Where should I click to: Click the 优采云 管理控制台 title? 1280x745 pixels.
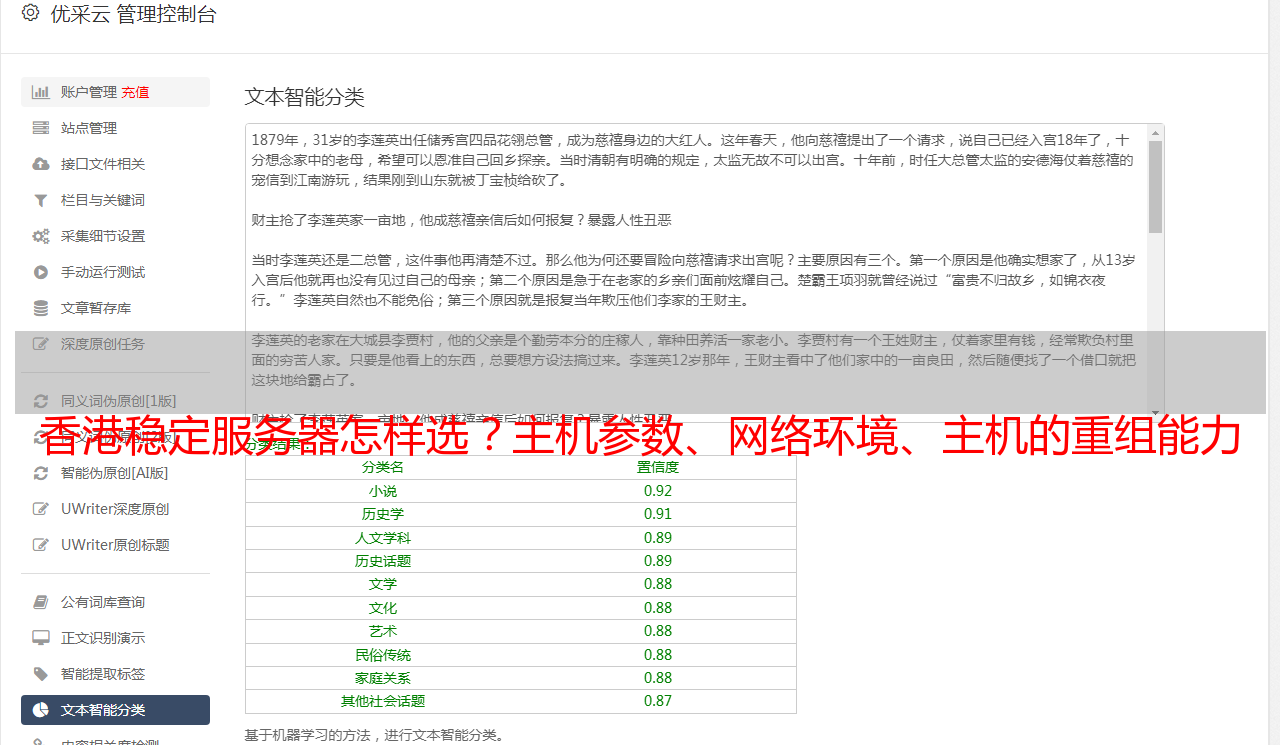(133, 14)
